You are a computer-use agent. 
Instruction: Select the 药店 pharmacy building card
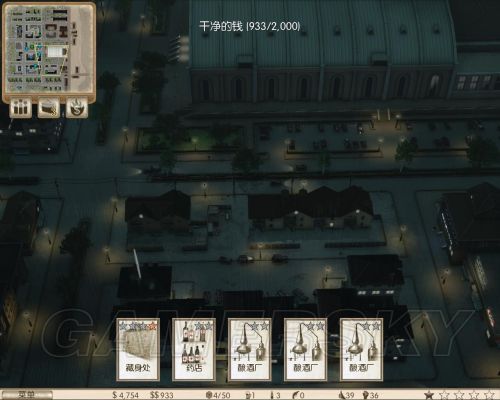tap(194, 349)
